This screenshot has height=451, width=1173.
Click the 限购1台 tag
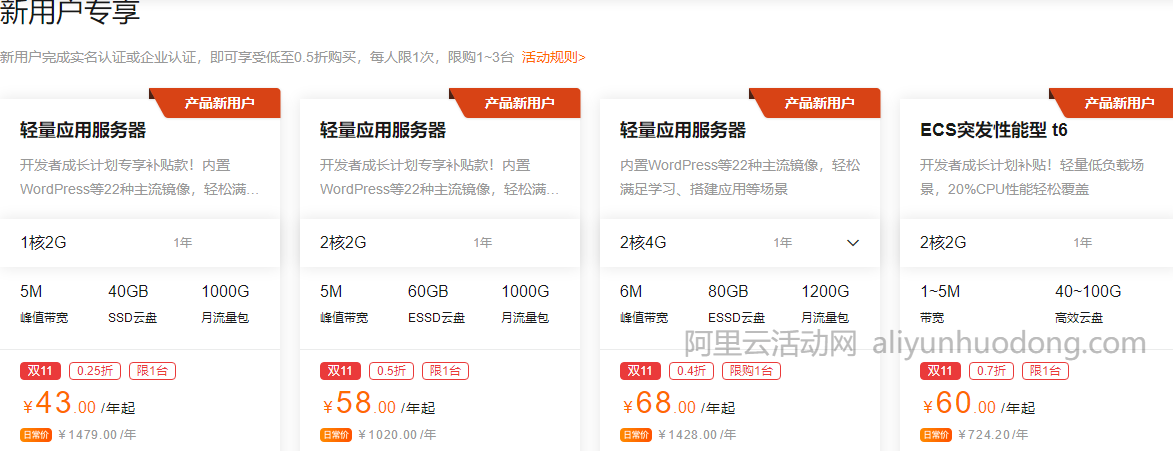752,370
